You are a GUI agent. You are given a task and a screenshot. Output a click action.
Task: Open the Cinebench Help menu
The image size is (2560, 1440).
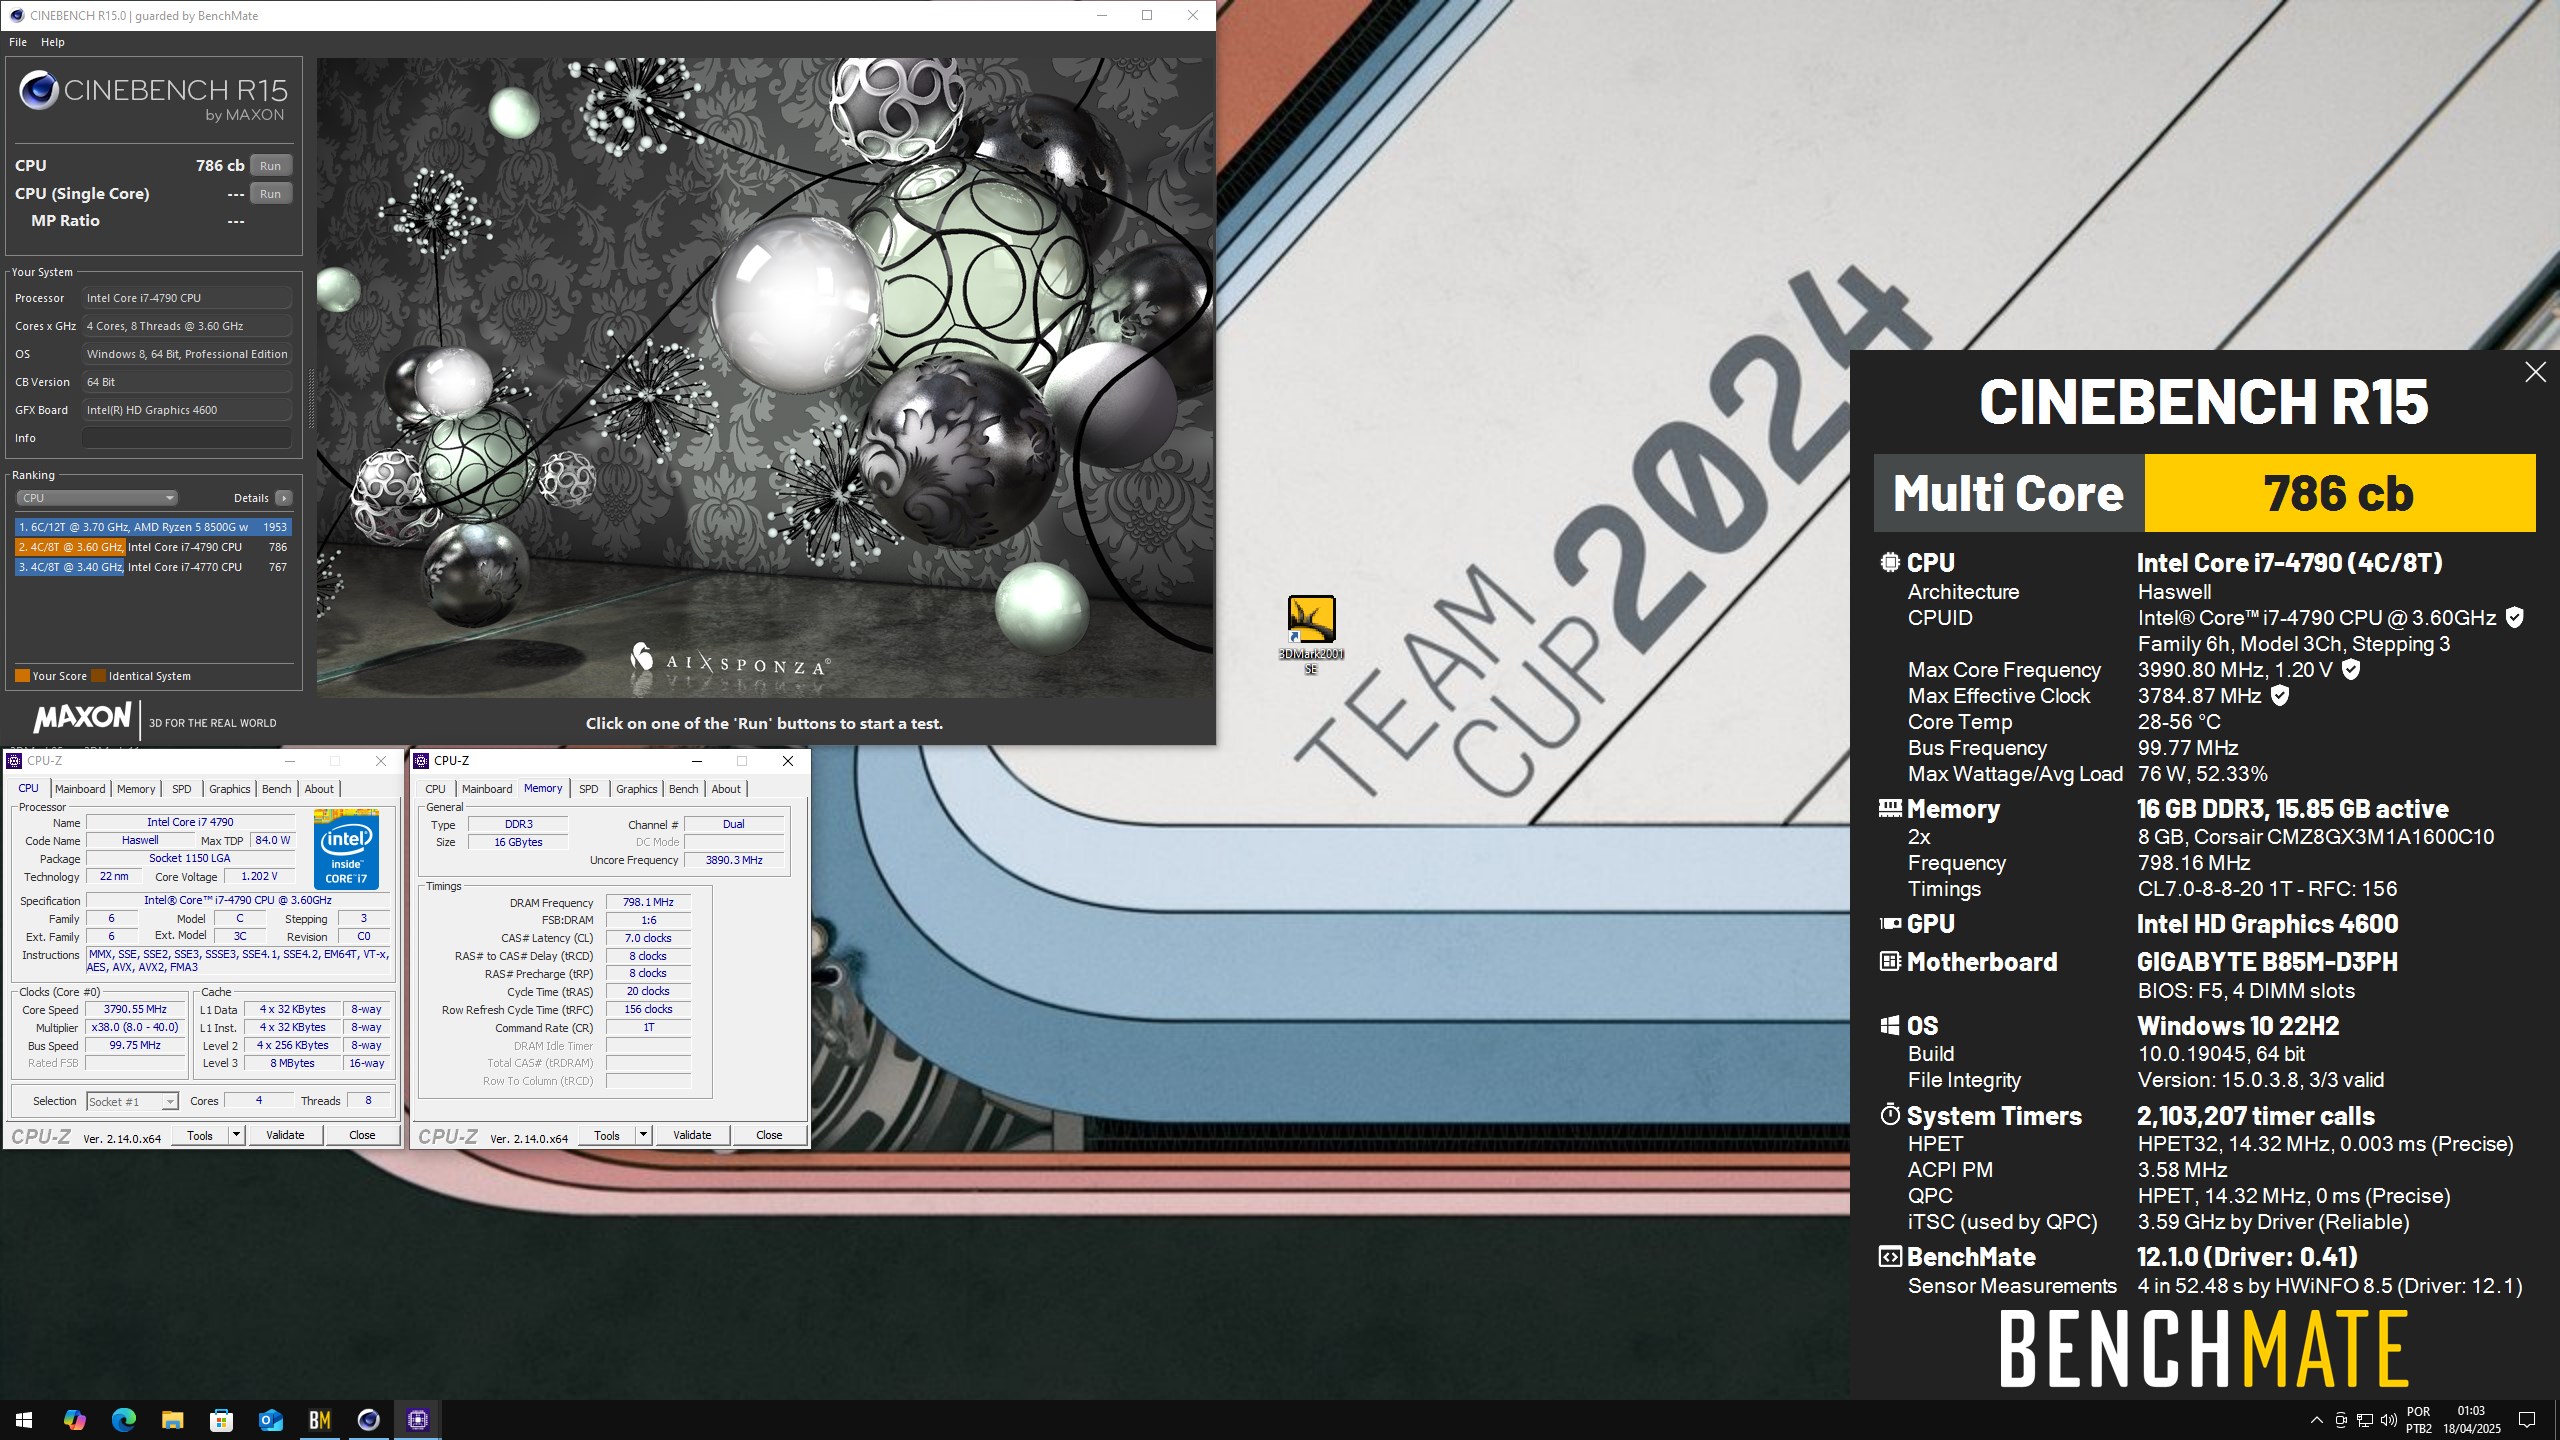pos(53,42)
